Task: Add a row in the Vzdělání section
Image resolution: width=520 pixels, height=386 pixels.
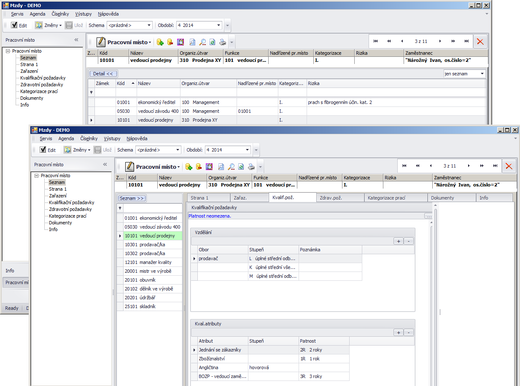Action: point(398,241)
